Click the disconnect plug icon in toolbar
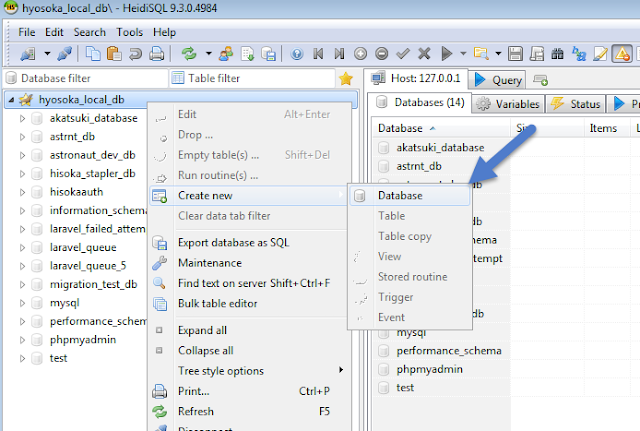Screen dimensions: 640x431 [65, 54]
